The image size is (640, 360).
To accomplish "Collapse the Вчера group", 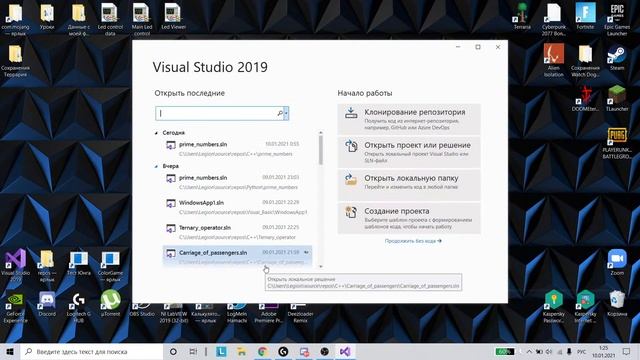I will 156,167.
